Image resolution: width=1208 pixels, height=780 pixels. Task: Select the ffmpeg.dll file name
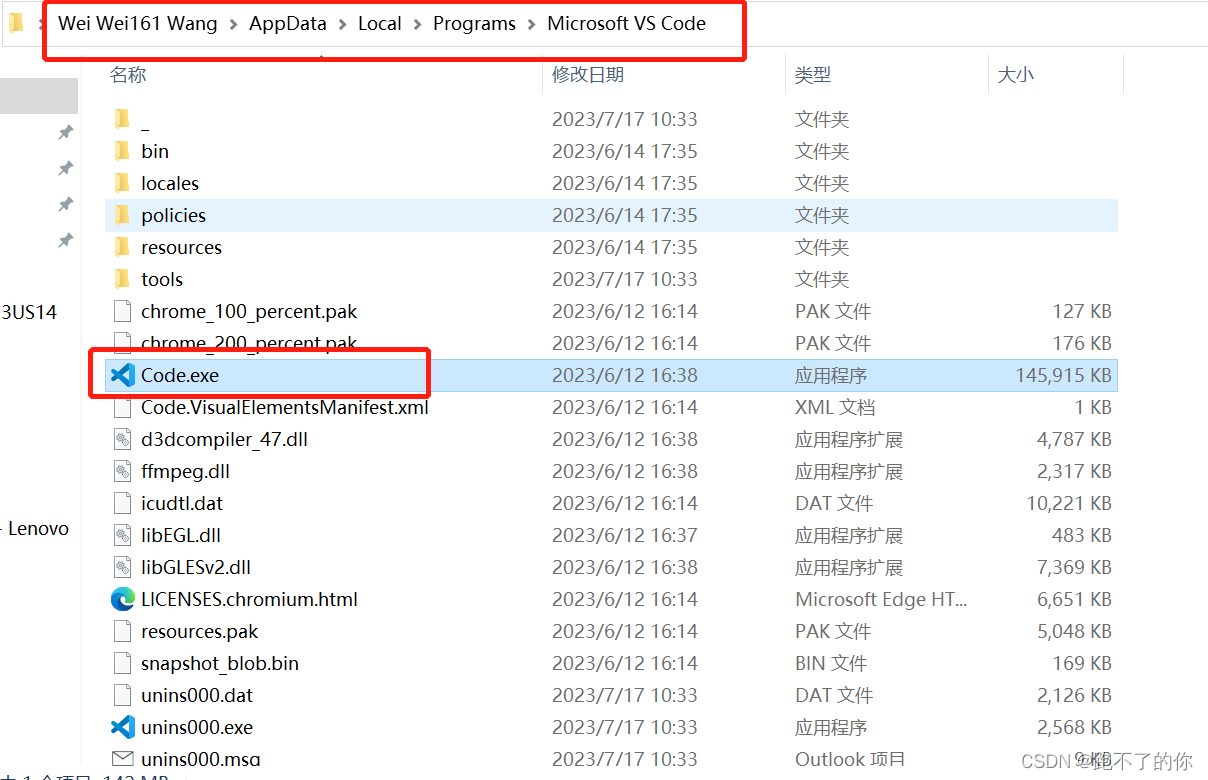[x=186, y=471]
